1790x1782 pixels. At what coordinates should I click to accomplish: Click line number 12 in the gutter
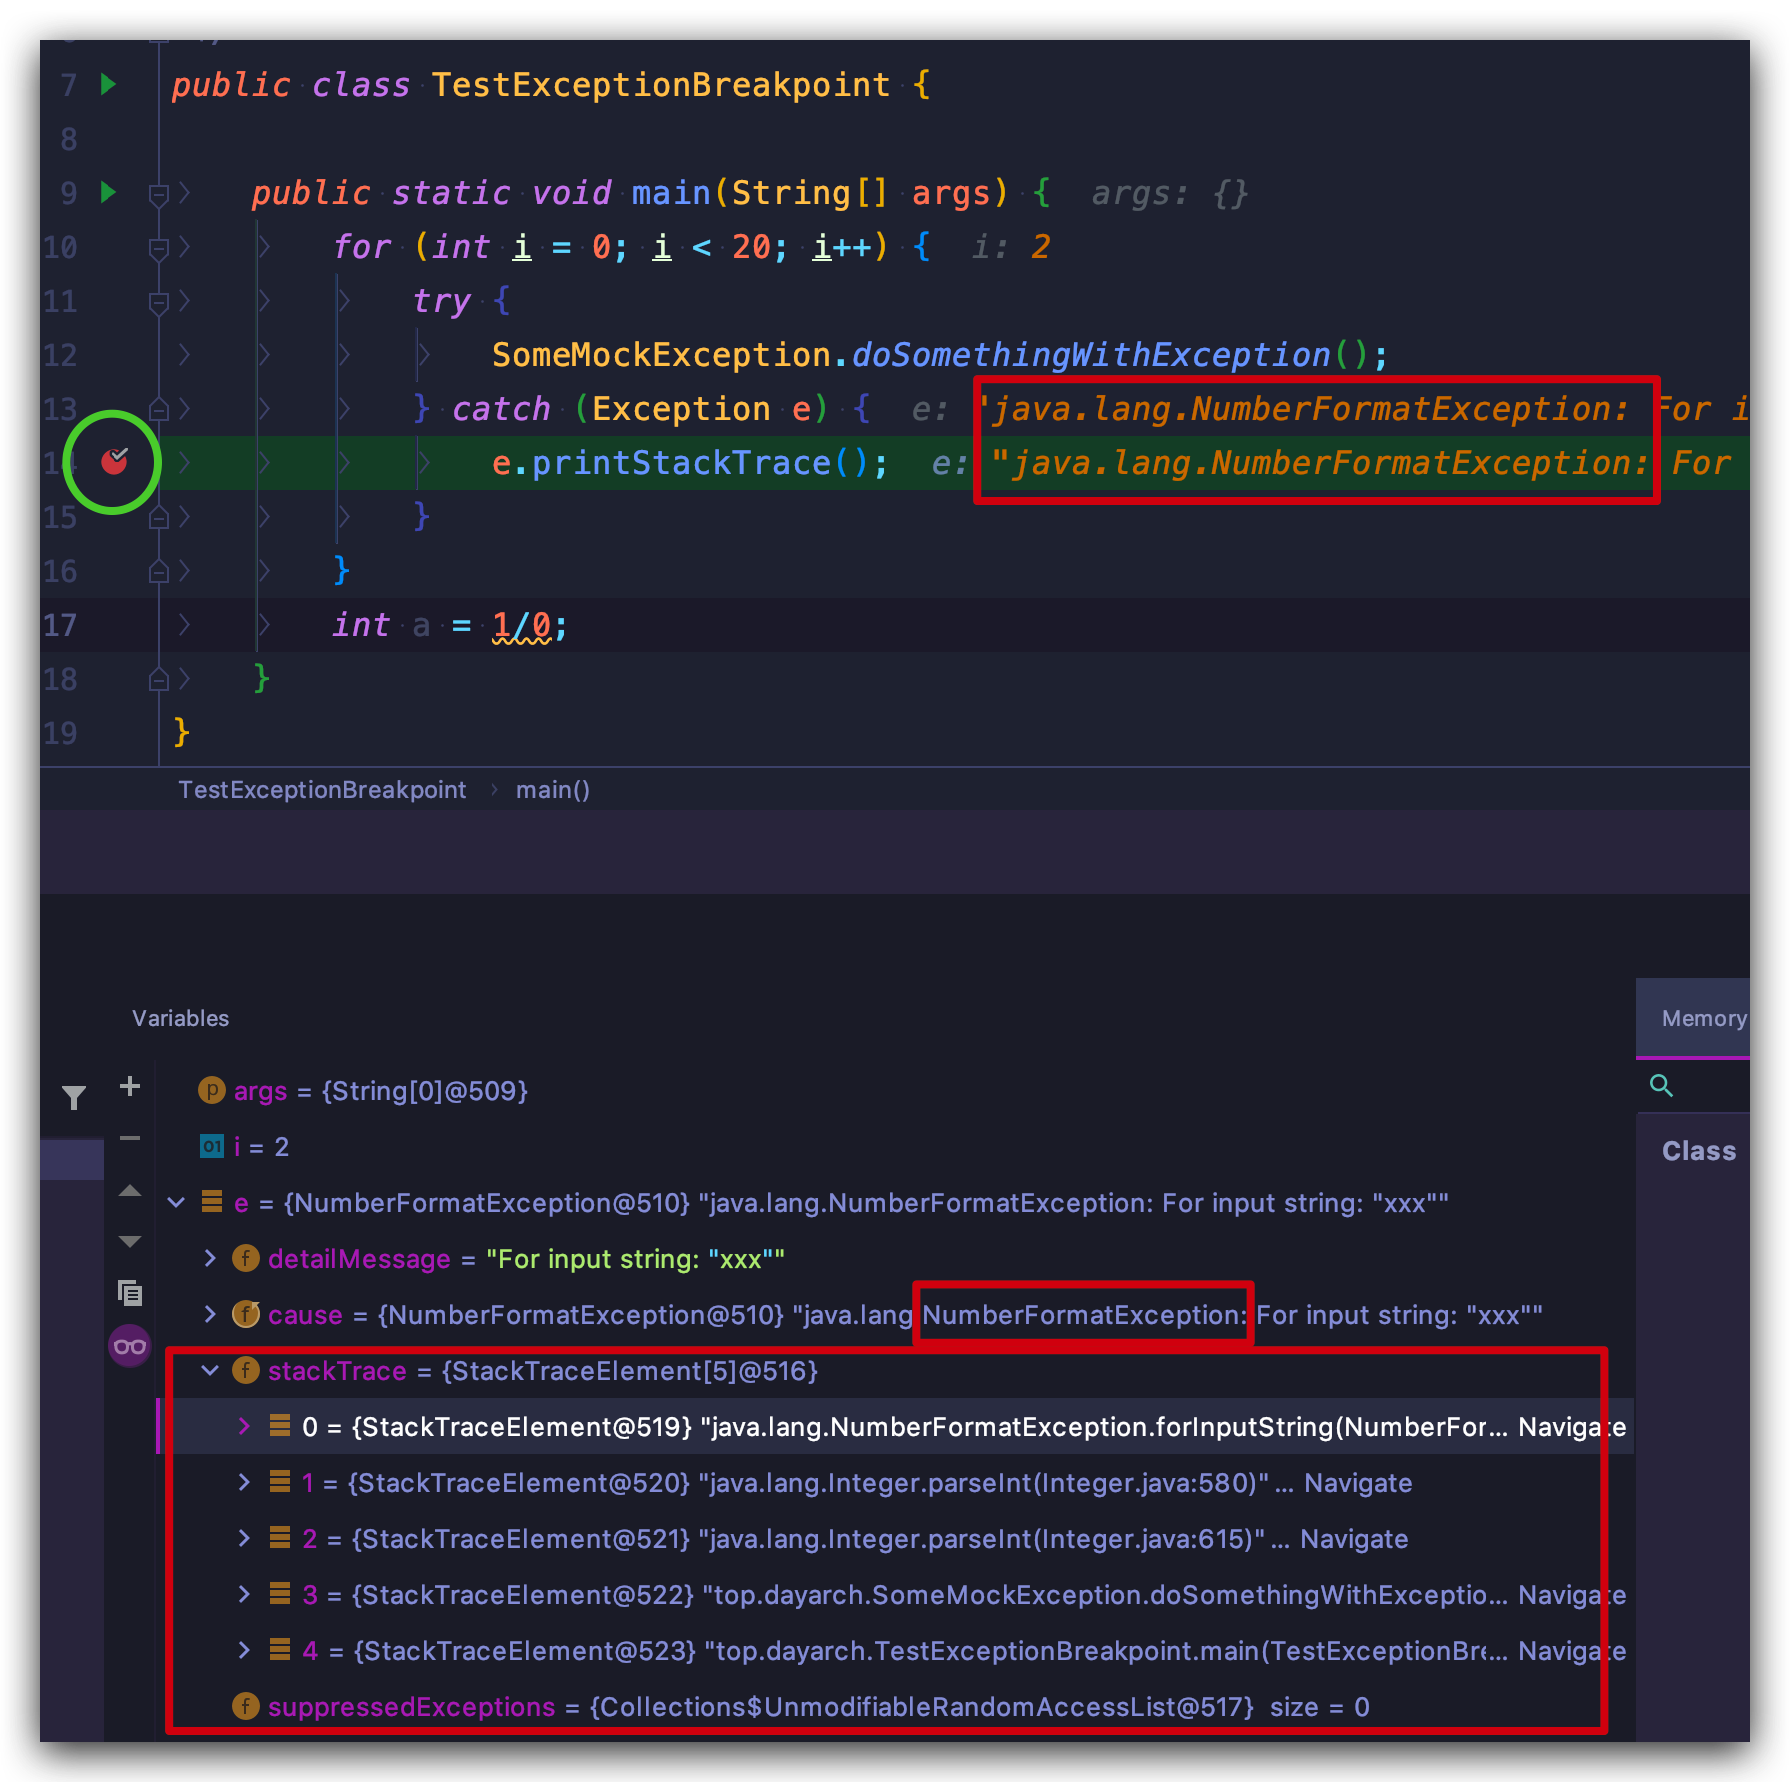coord(60,355)
